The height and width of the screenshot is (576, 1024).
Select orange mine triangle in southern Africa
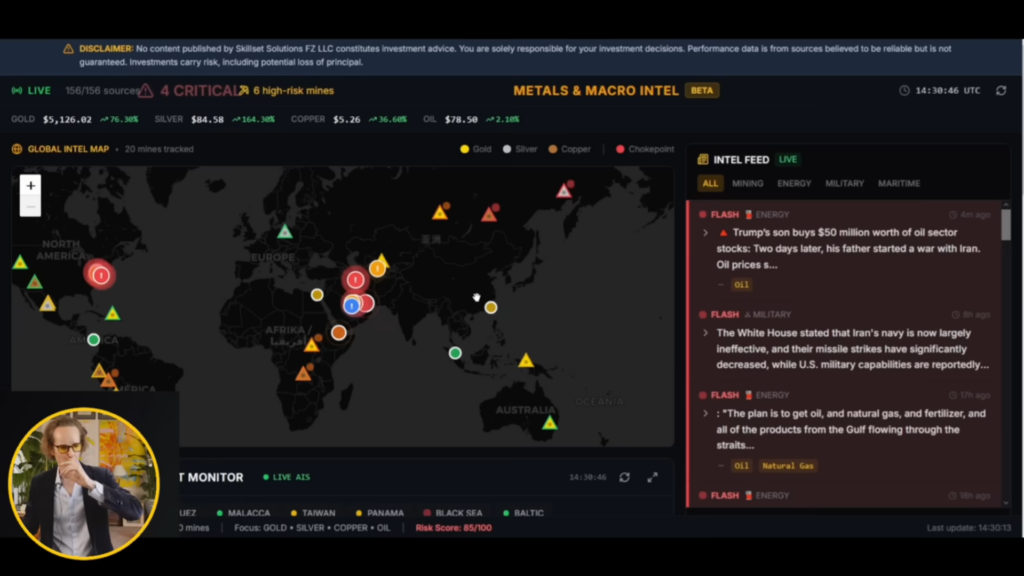[303, 374]
